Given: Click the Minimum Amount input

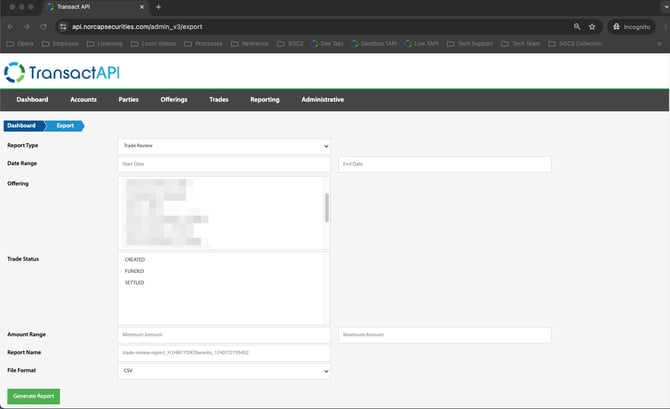Looking at the screenshot, I should tap(224, 335).
